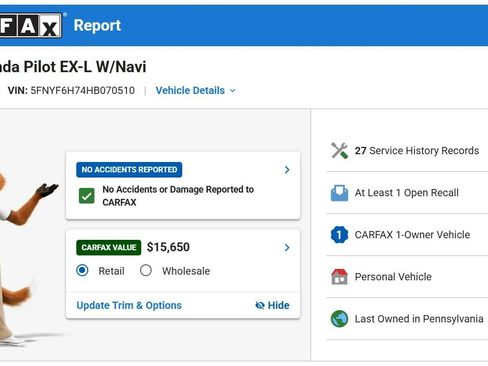Click the Open Recall envelope icon
The image size is (488, 366).
coord(339,193)
